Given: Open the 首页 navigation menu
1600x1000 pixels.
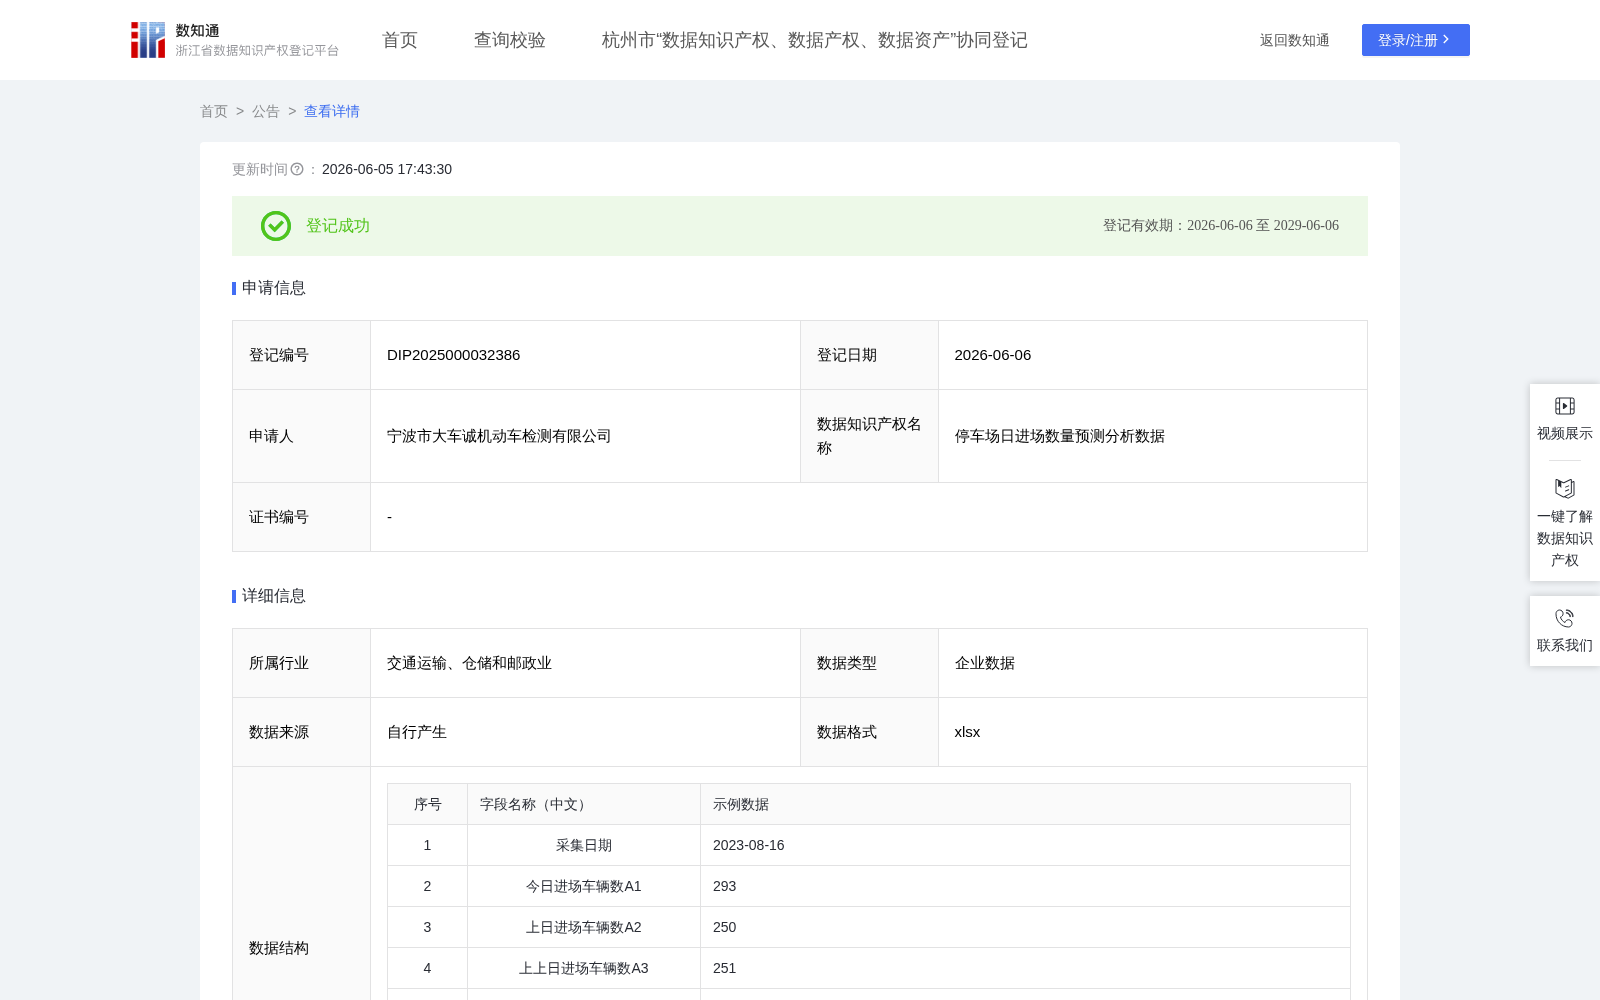Looking at the screenshot, I should coord(400,40).
